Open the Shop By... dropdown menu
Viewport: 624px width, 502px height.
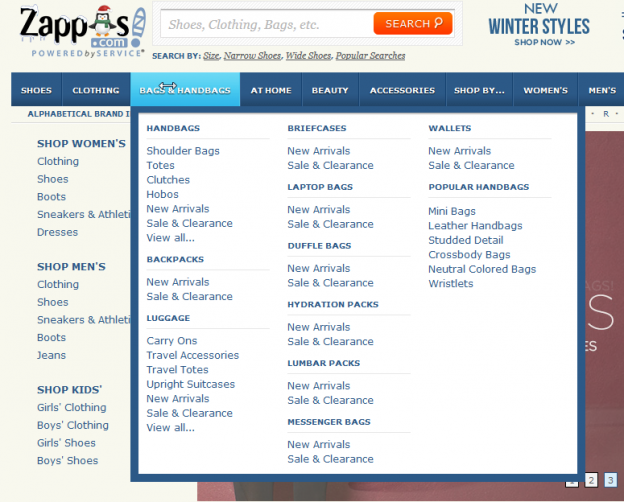tap(479, 90)
